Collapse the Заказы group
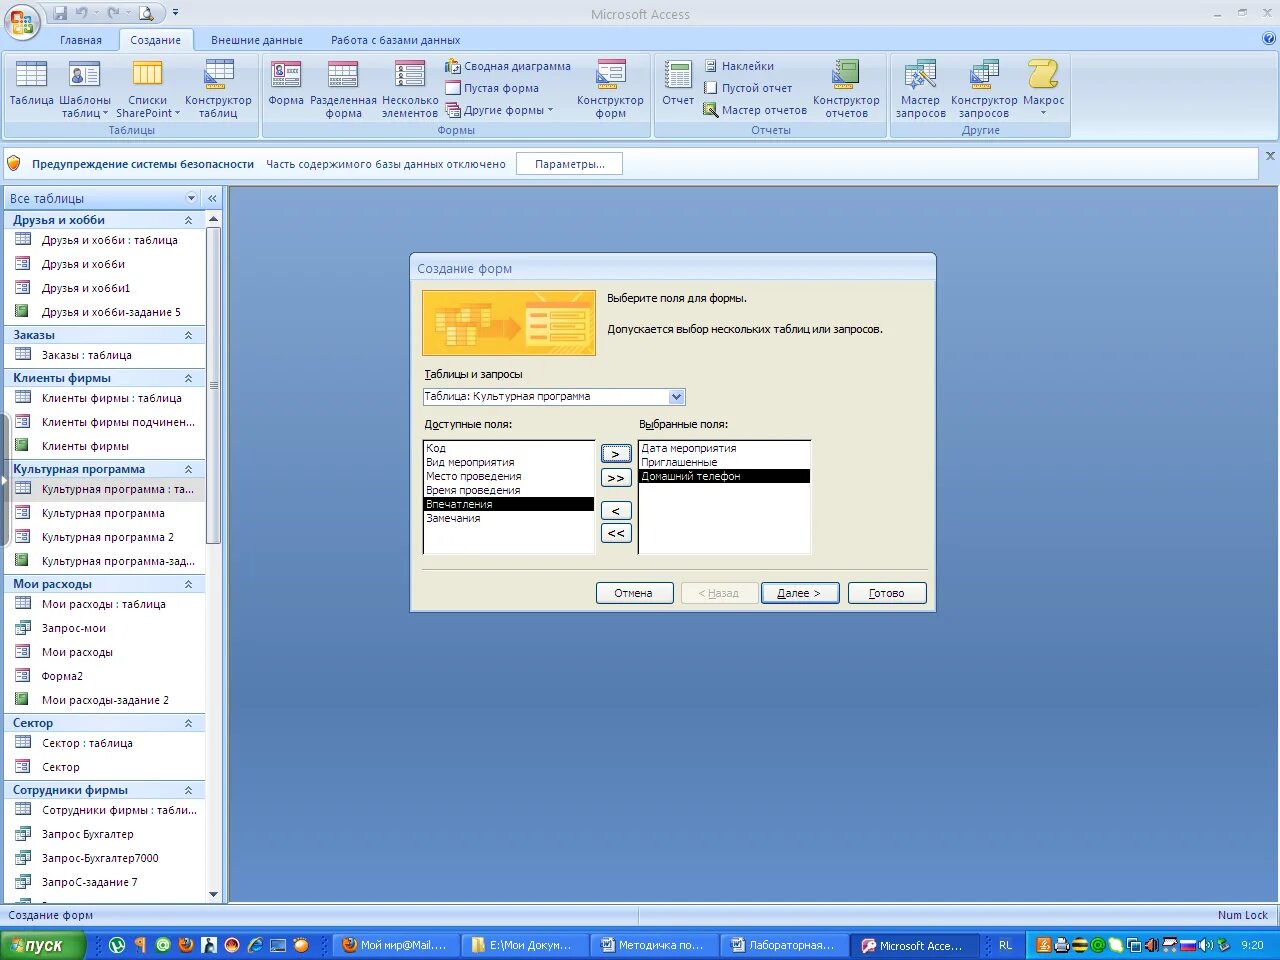 (x=188, y=335)
